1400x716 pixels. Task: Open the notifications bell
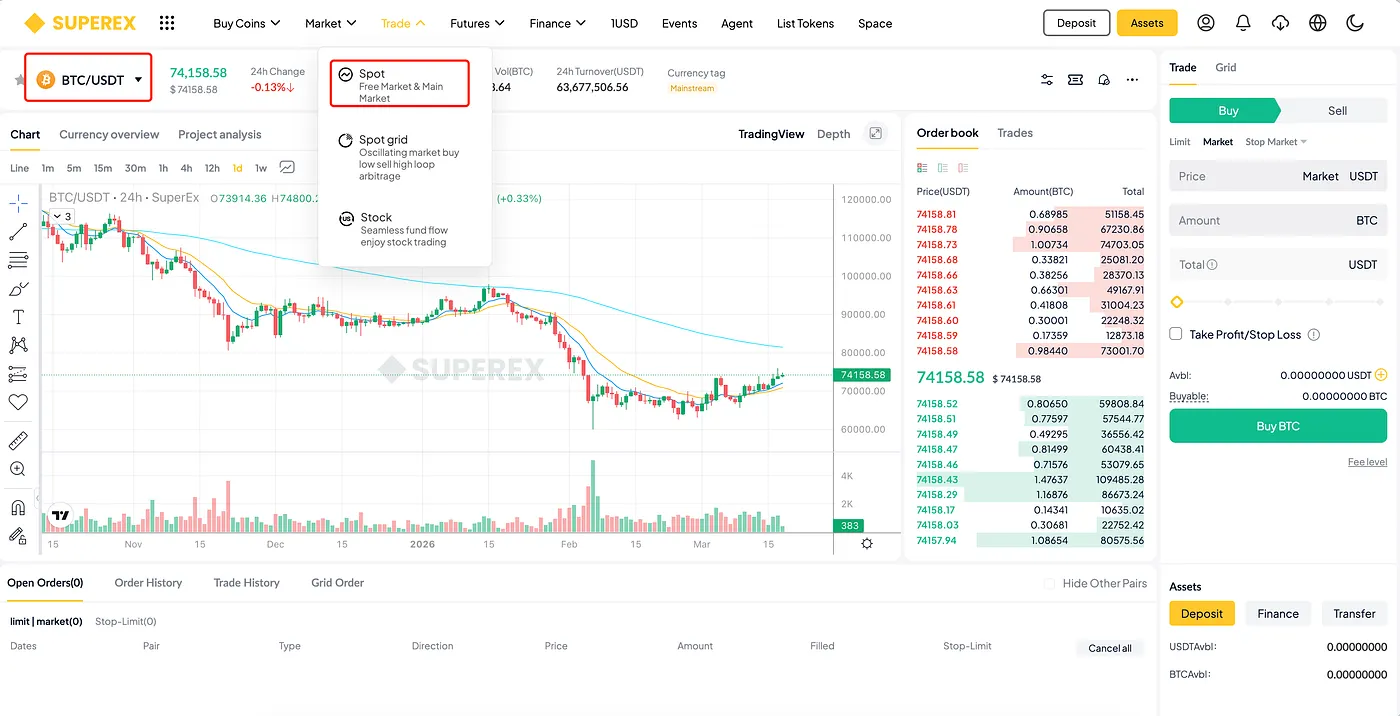[x=1243, y=23]
